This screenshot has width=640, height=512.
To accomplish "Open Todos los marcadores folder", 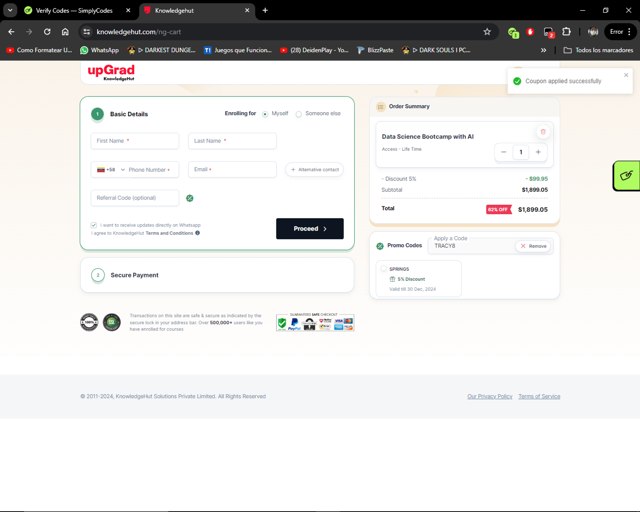I will tap(598, 50).
